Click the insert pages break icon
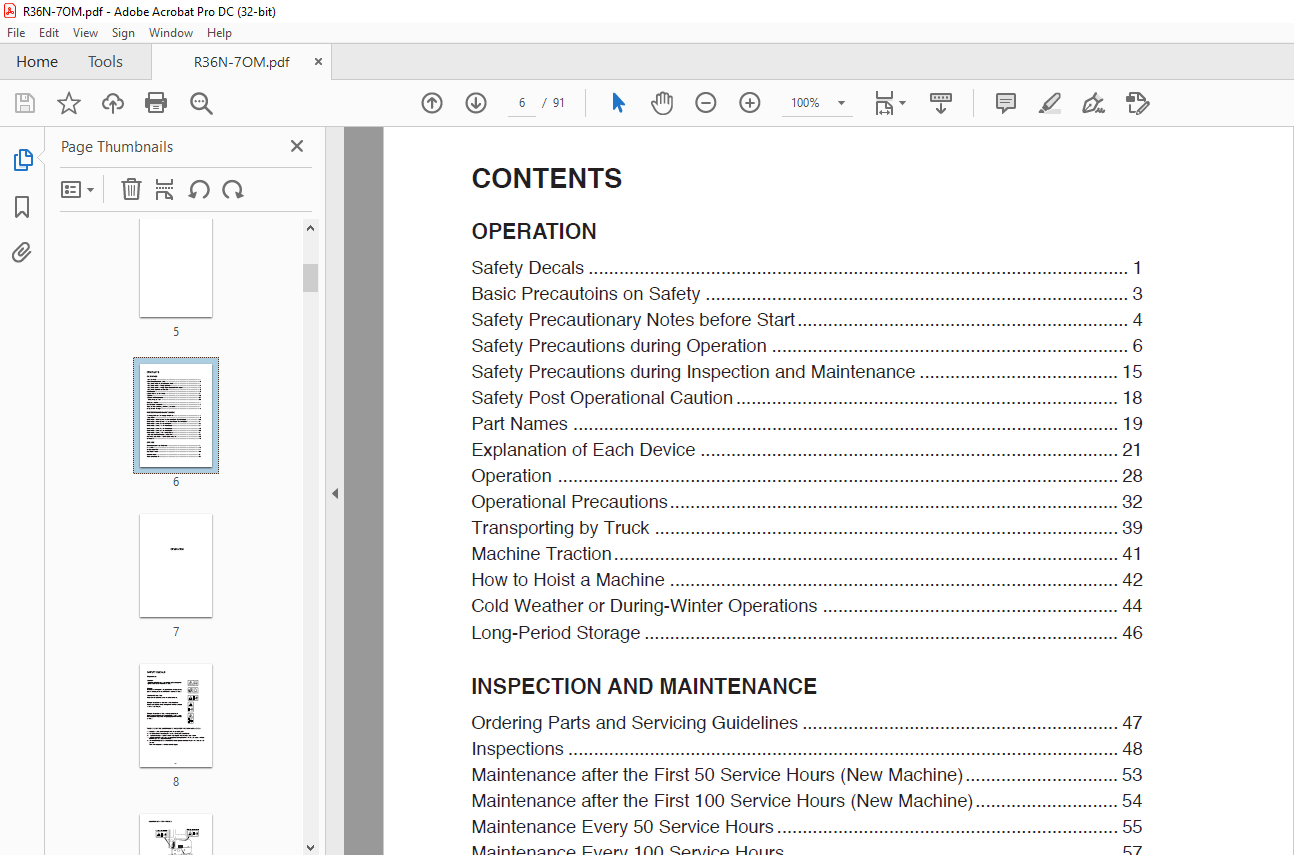 [x=165, y=189]
